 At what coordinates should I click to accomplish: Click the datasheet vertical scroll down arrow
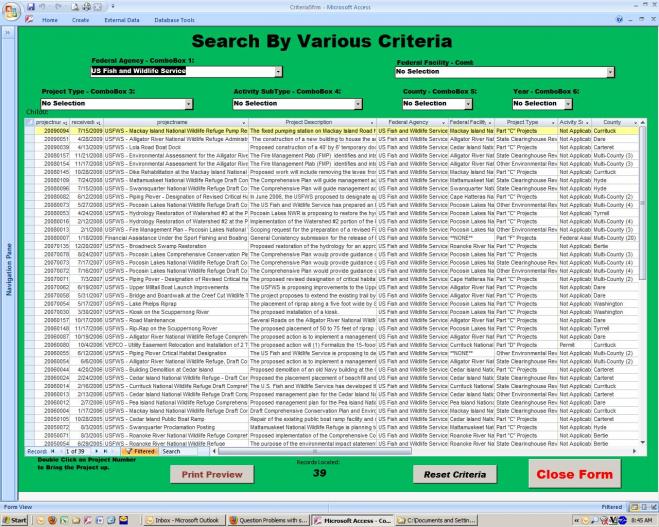(642, 443)
